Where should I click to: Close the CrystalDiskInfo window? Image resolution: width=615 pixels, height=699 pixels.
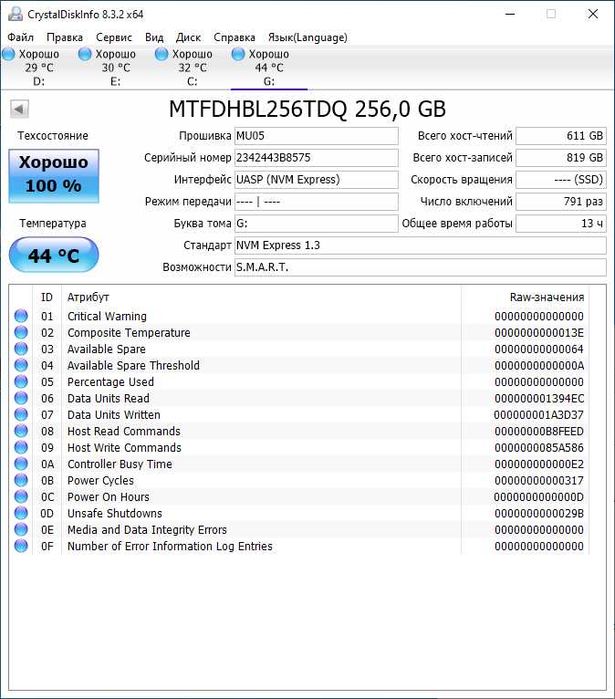click(593, 14)
